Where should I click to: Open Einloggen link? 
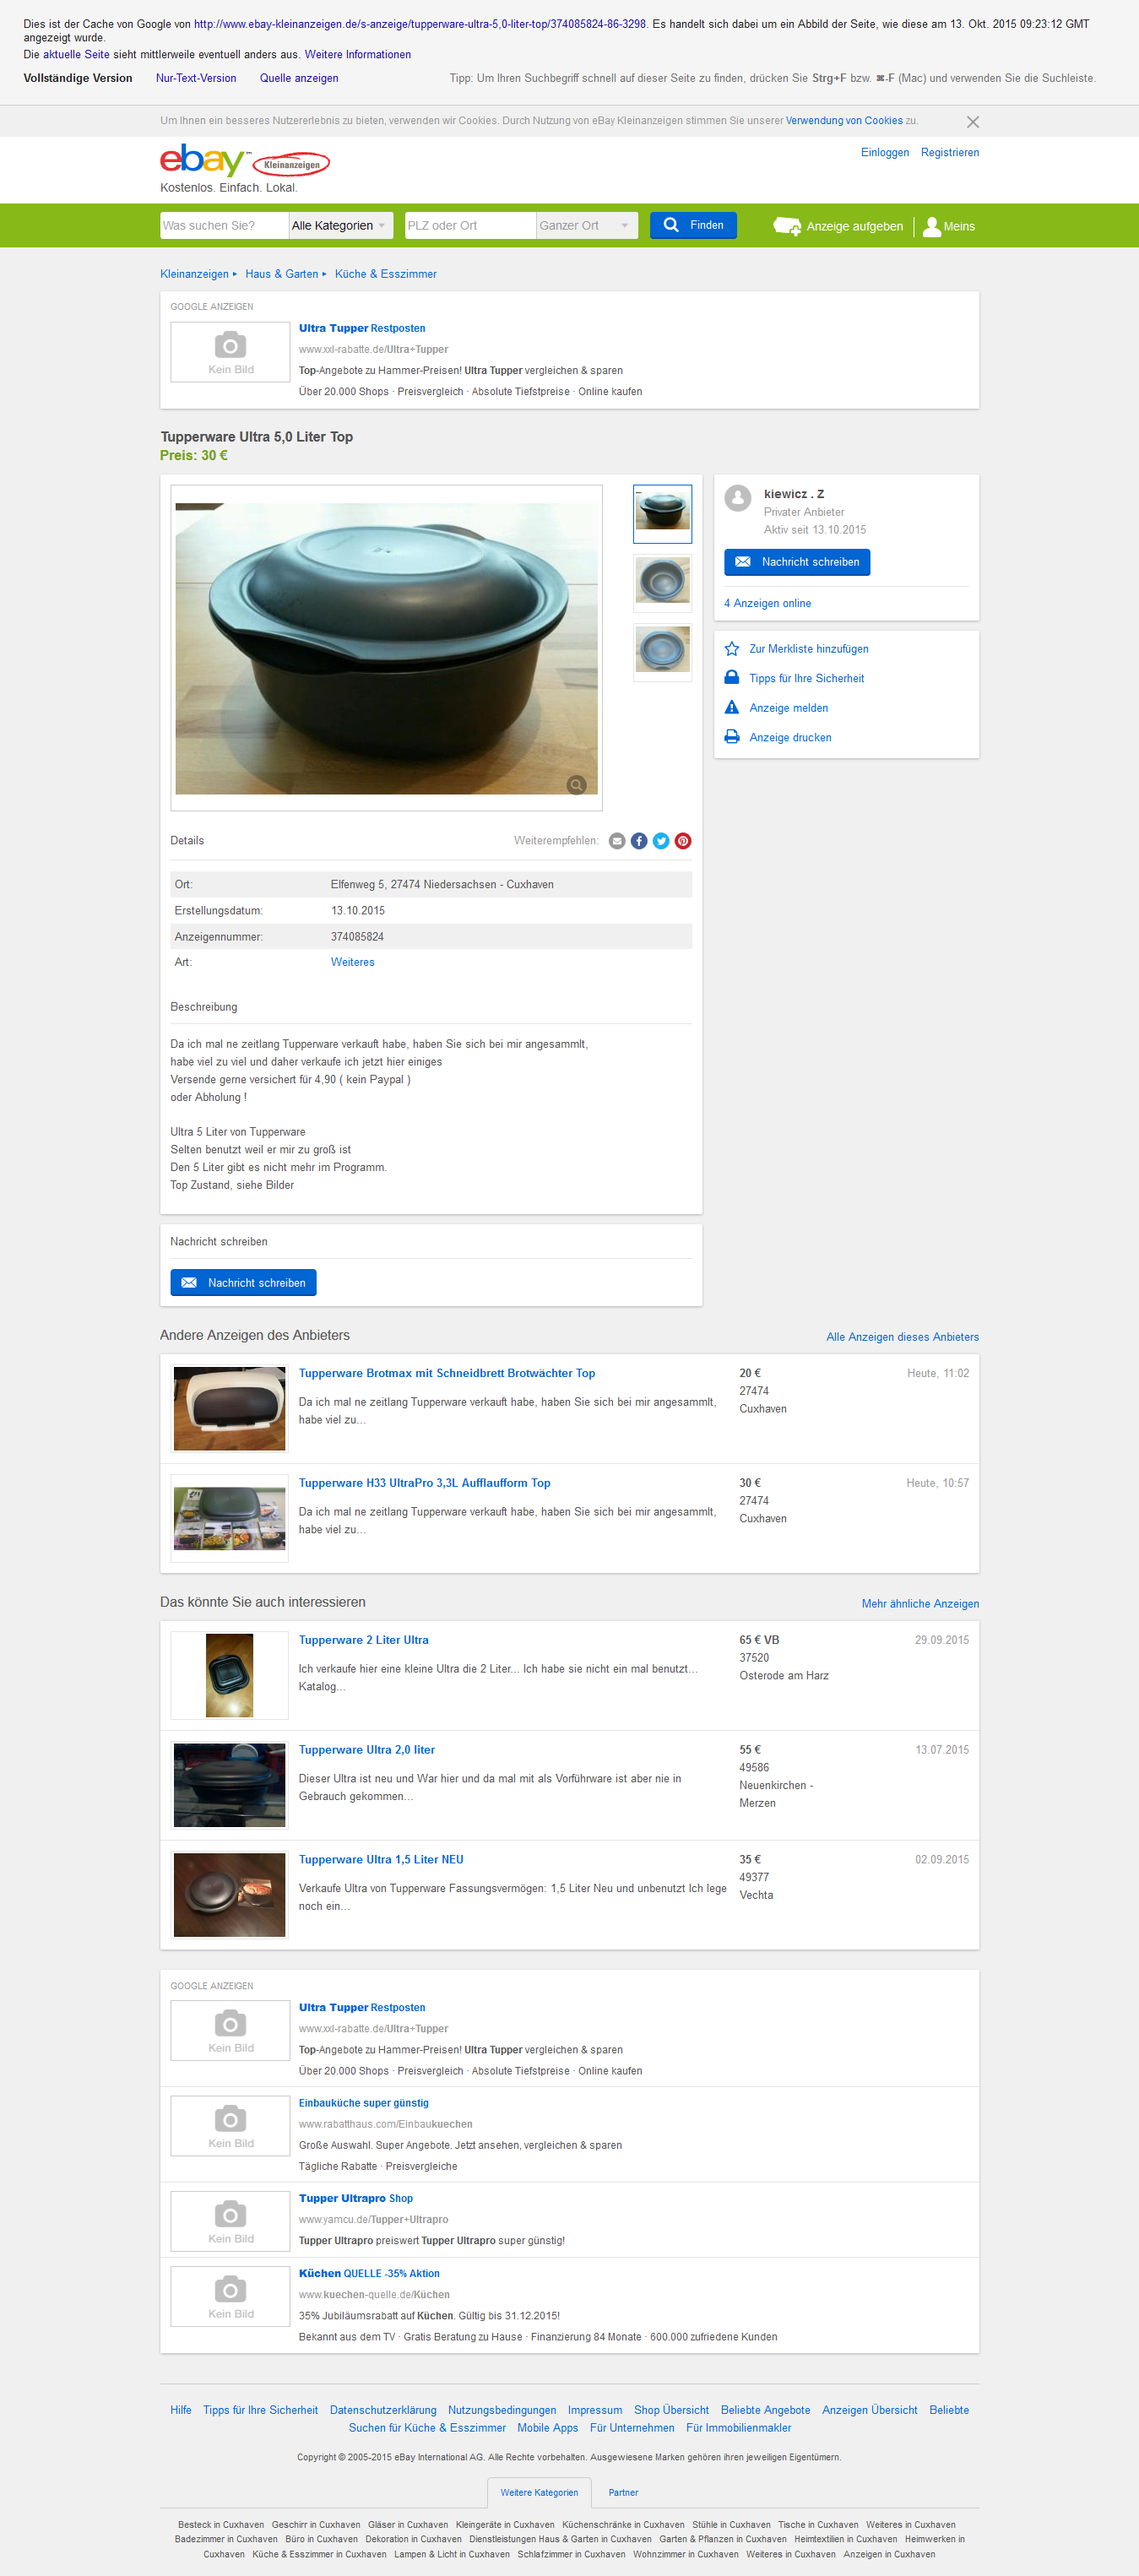[885, 153]
